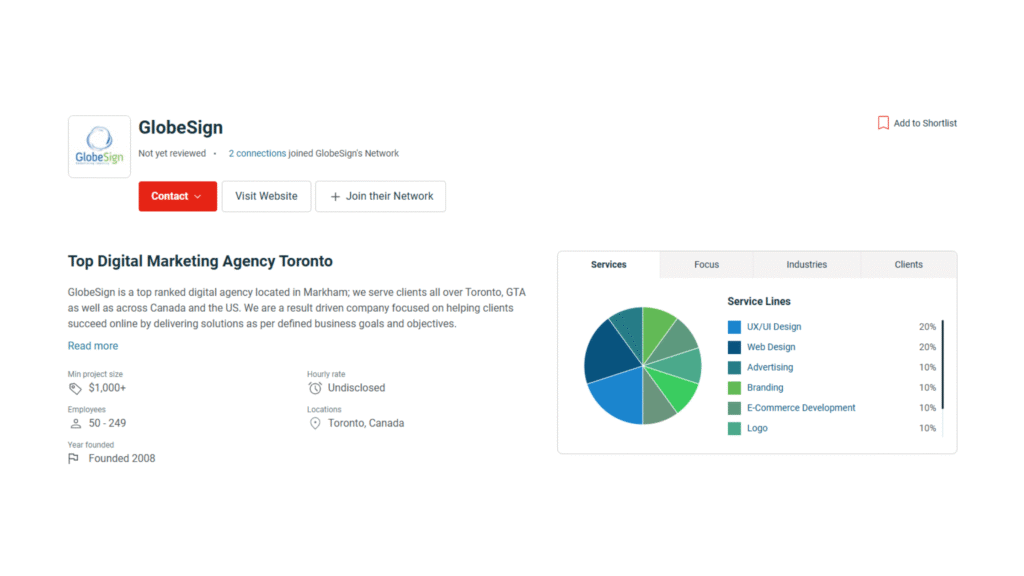Switch to the Industries tab
This screenshot has height=576, width=1024.
(806, 265)
